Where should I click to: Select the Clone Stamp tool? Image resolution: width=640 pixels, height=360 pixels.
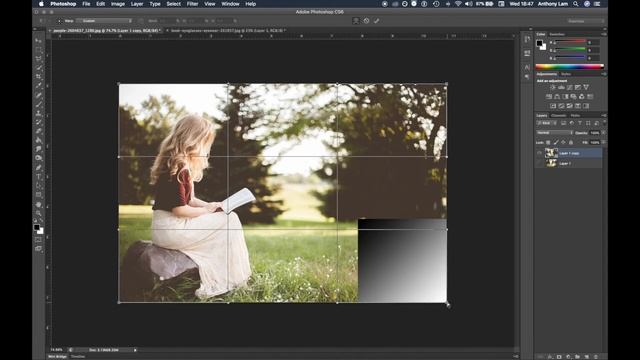pos(38,113)
